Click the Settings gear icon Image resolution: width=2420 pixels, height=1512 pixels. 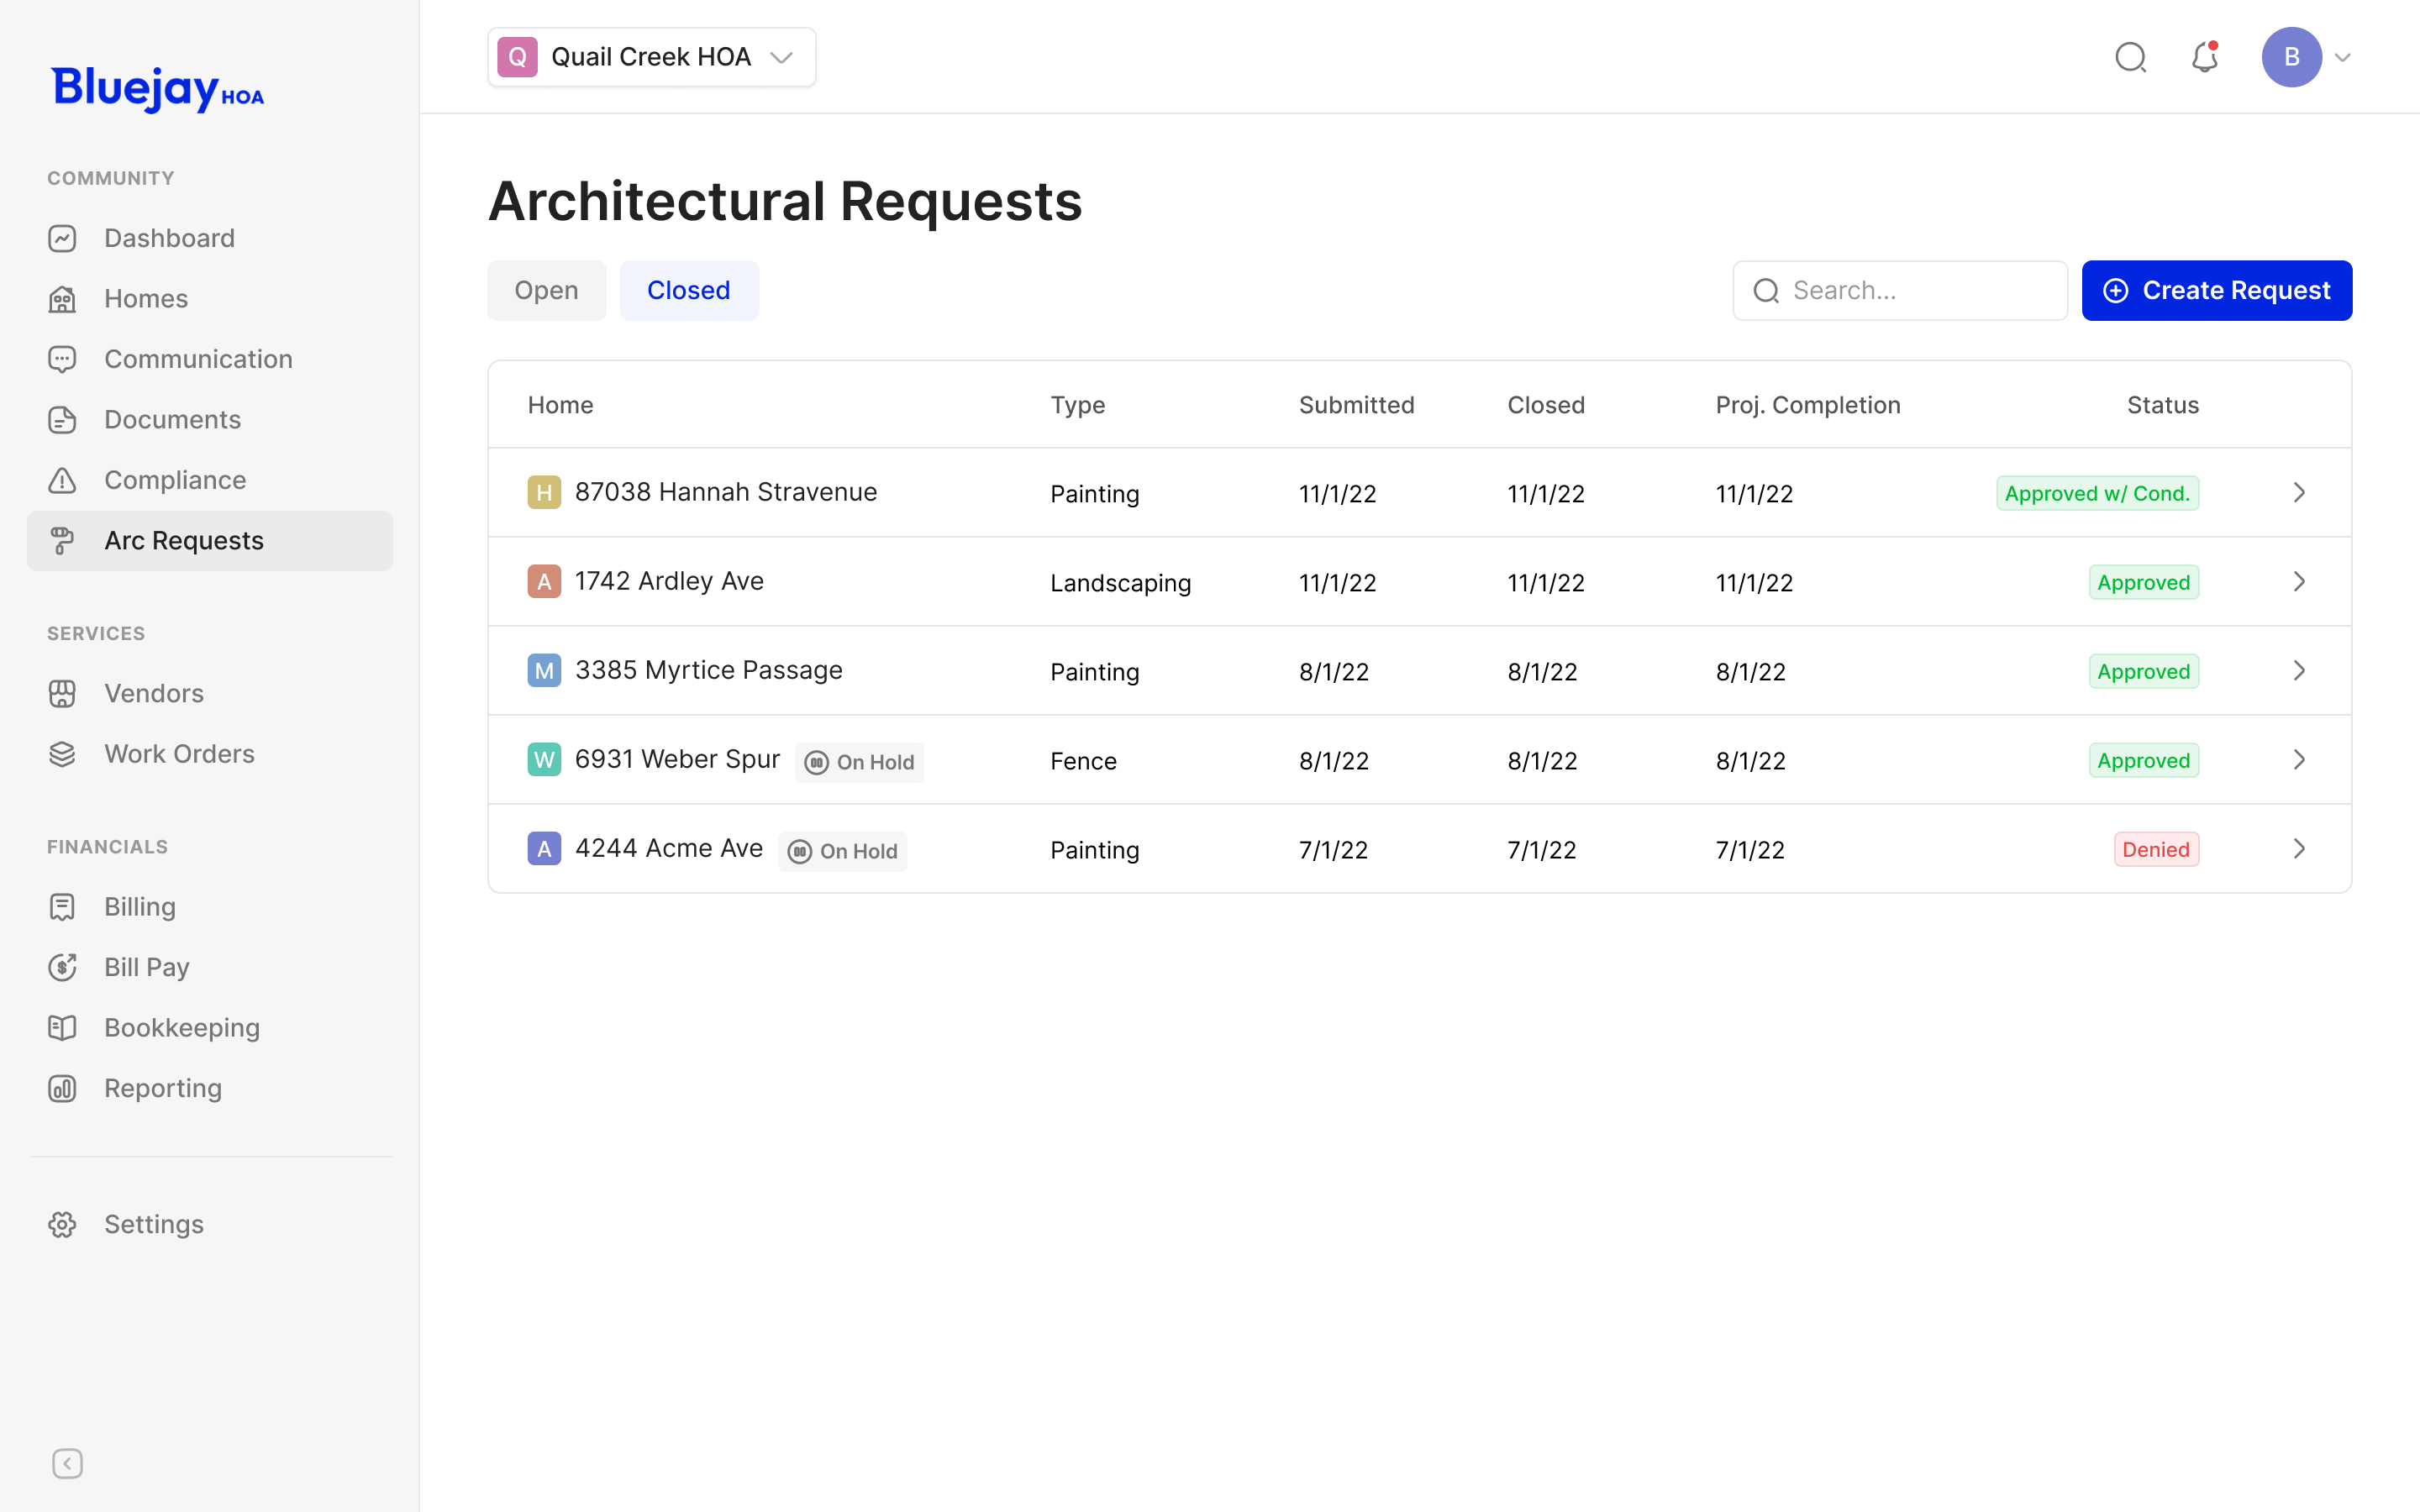tap(62, 1224)
